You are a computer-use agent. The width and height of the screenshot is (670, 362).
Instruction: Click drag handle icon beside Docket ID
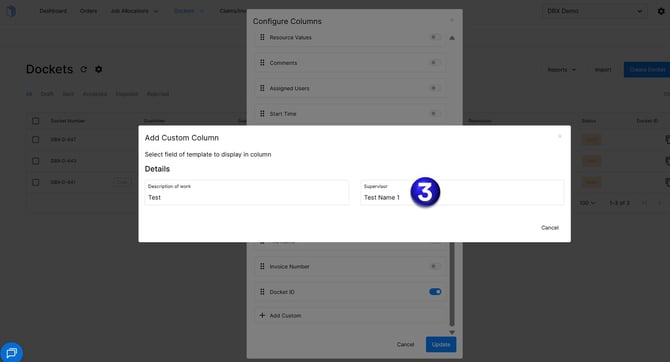262,292
